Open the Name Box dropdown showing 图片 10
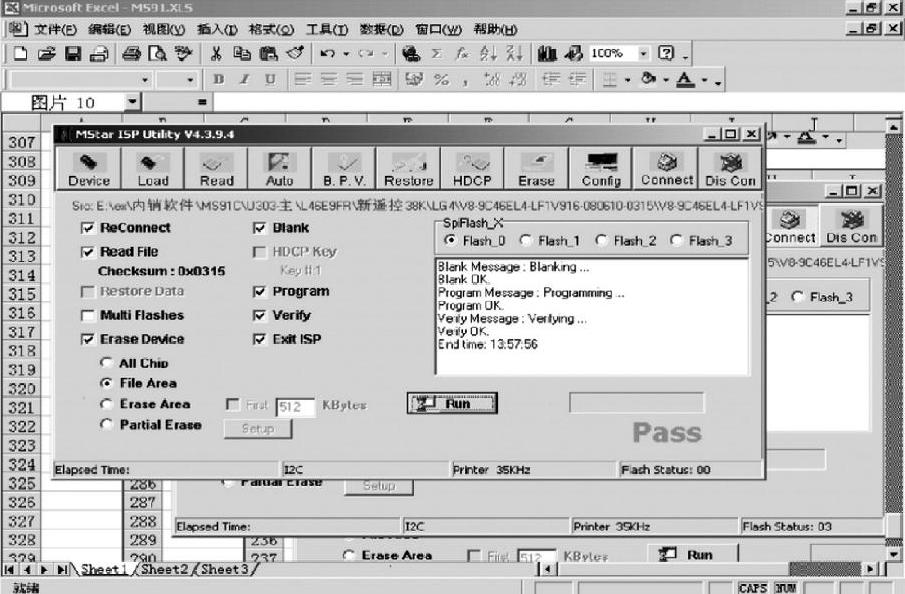Screen dimensions: 905x594 pyautogui.click(x=133, y=102)
